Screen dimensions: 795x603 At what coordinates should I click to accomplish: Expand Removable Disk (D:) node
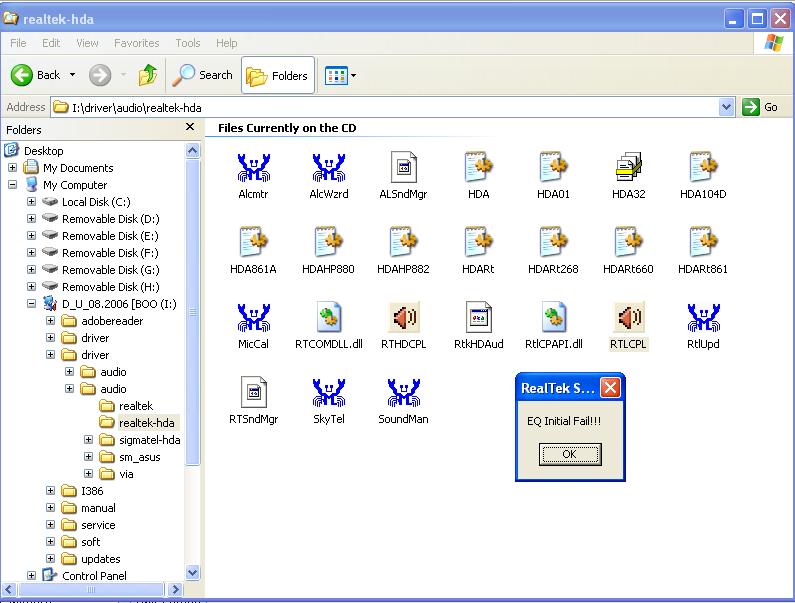(x=31, y=219)
